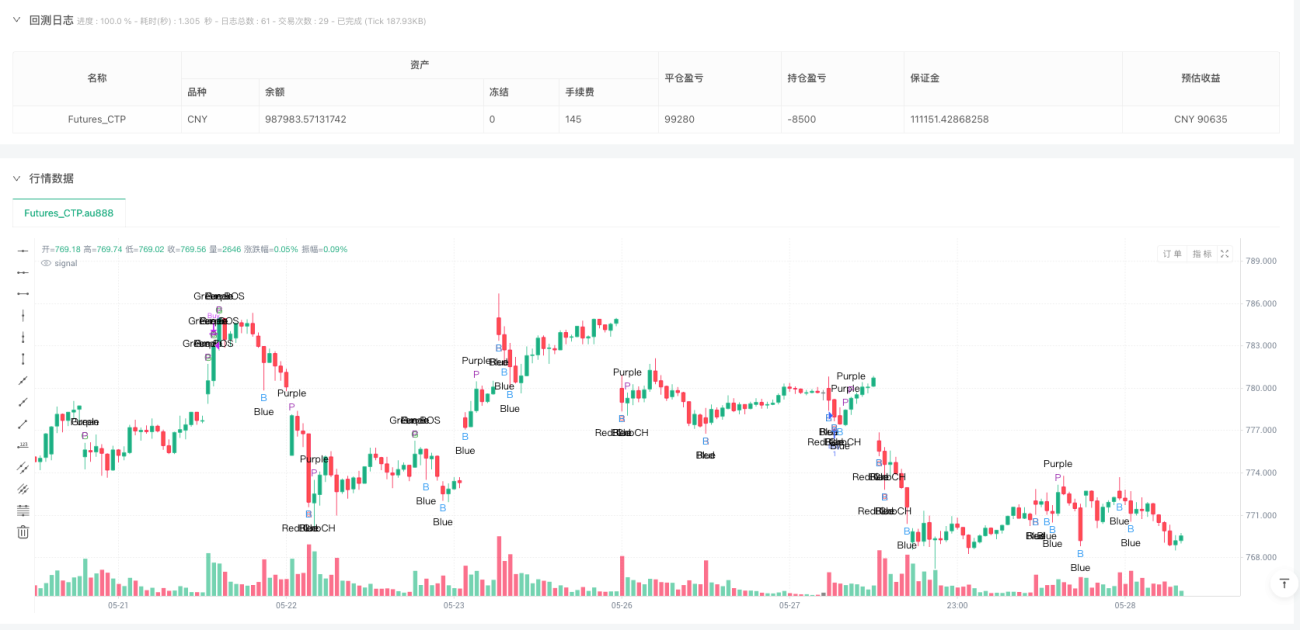Select the horizontal segment drawing tool
The image size is (1300, 630).
pyautogui.click(x=23, y=294)
